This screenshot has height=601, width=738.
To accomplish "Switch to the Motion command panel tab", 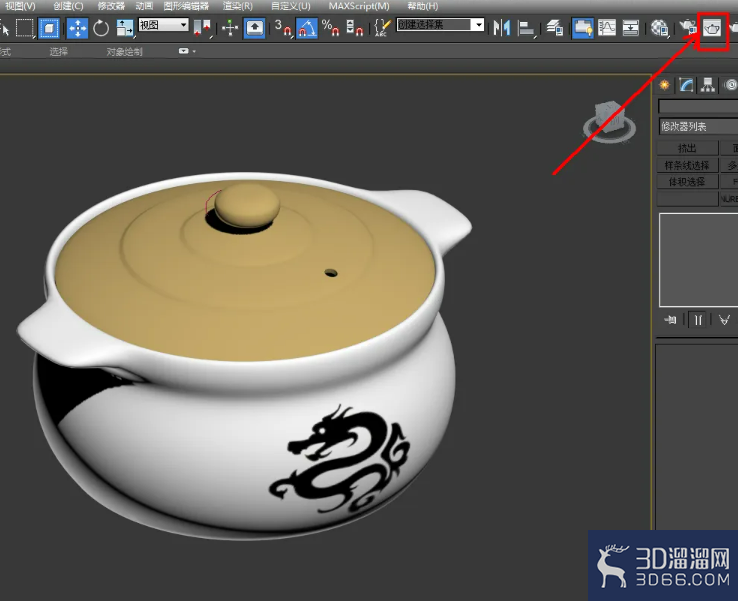I will (x=730, y=85).
